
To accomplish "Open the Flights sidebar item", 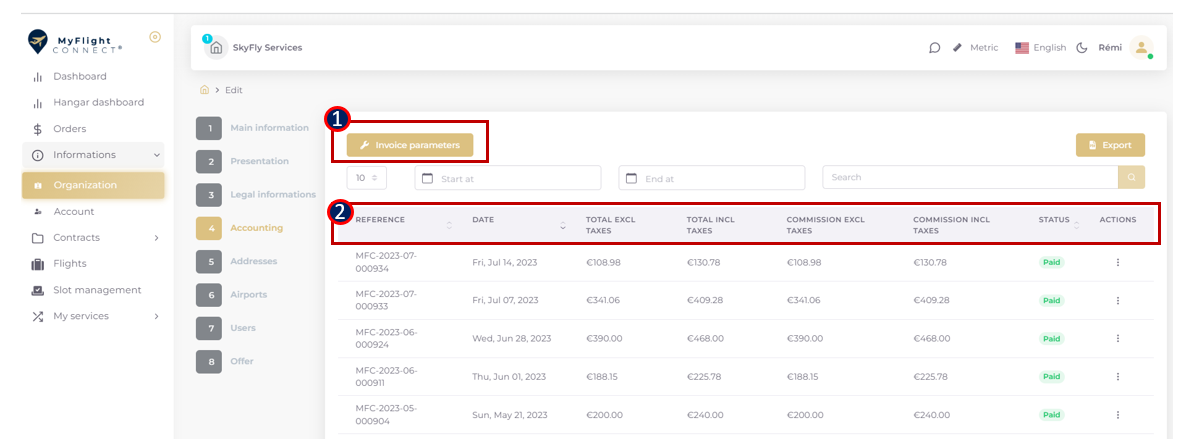I will pos(69,264).
